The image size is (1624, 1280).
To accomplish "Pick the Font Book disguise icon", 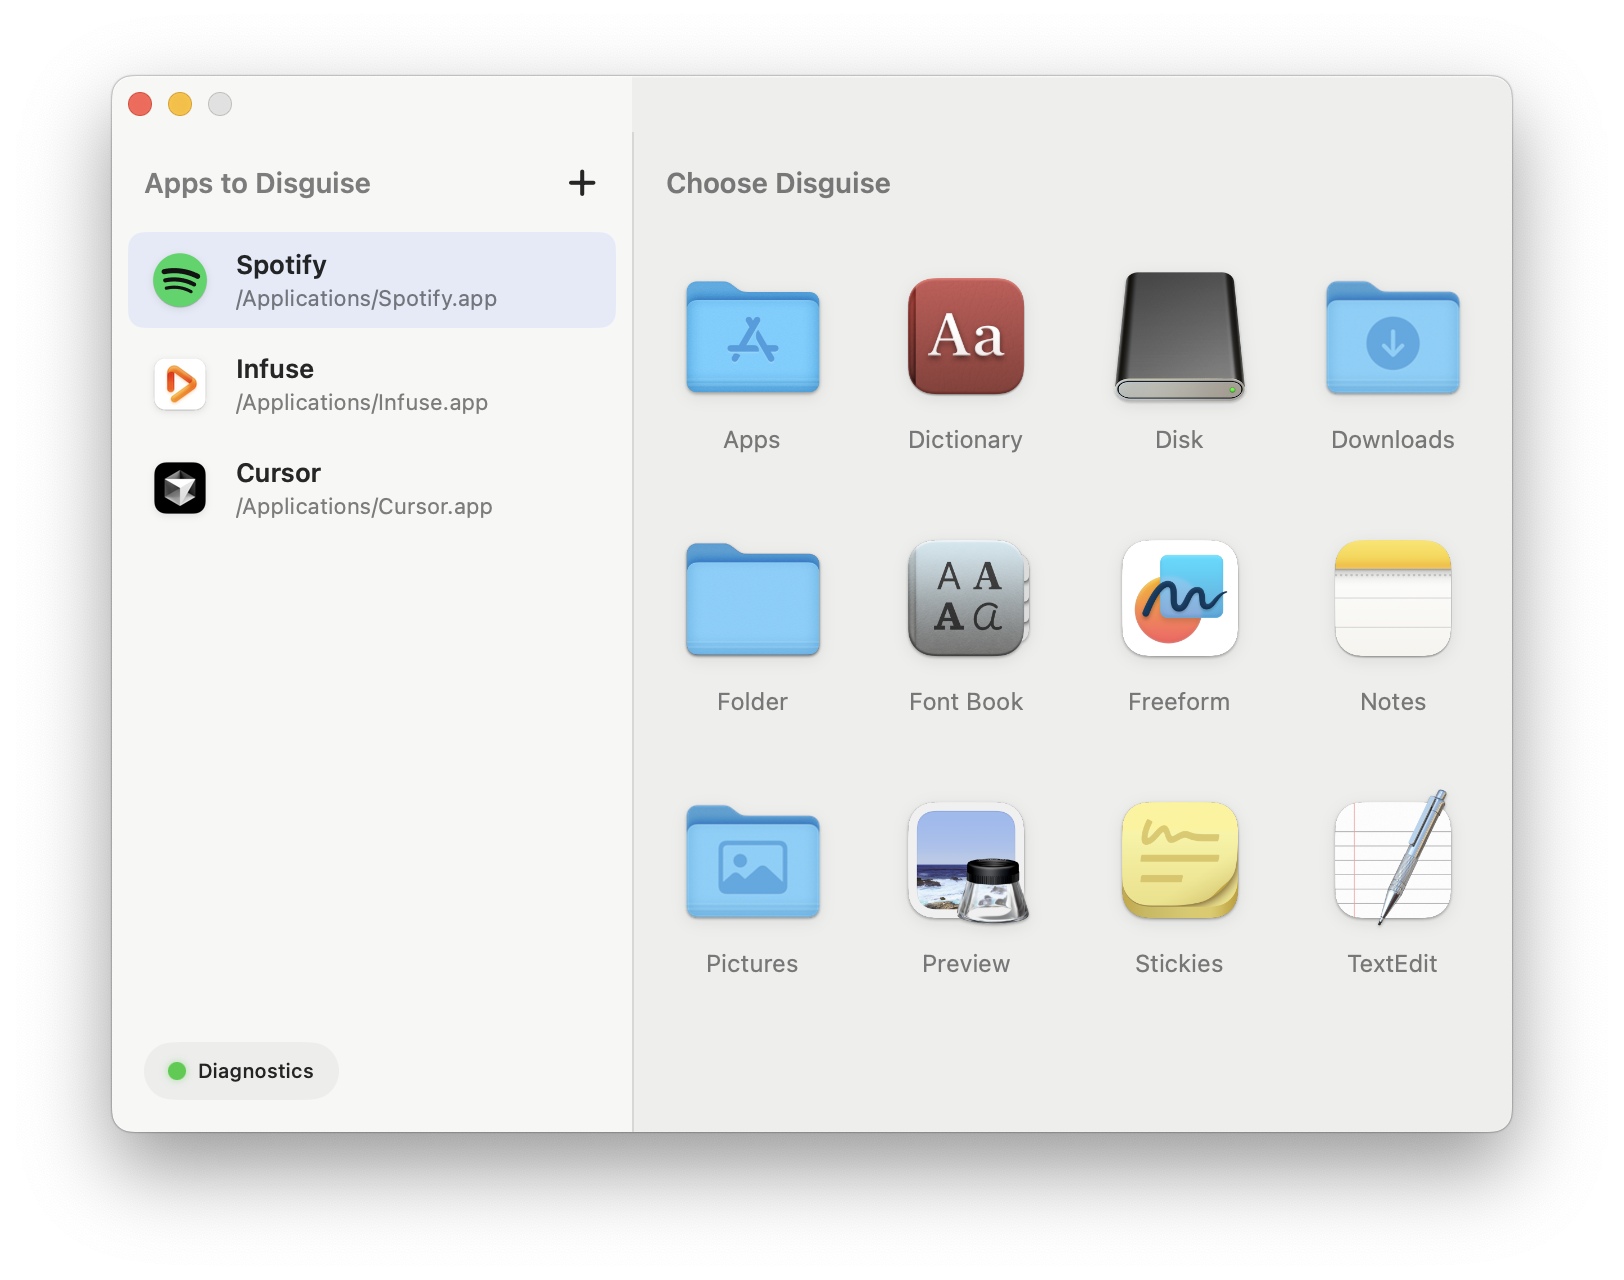I will pos(968,598).
